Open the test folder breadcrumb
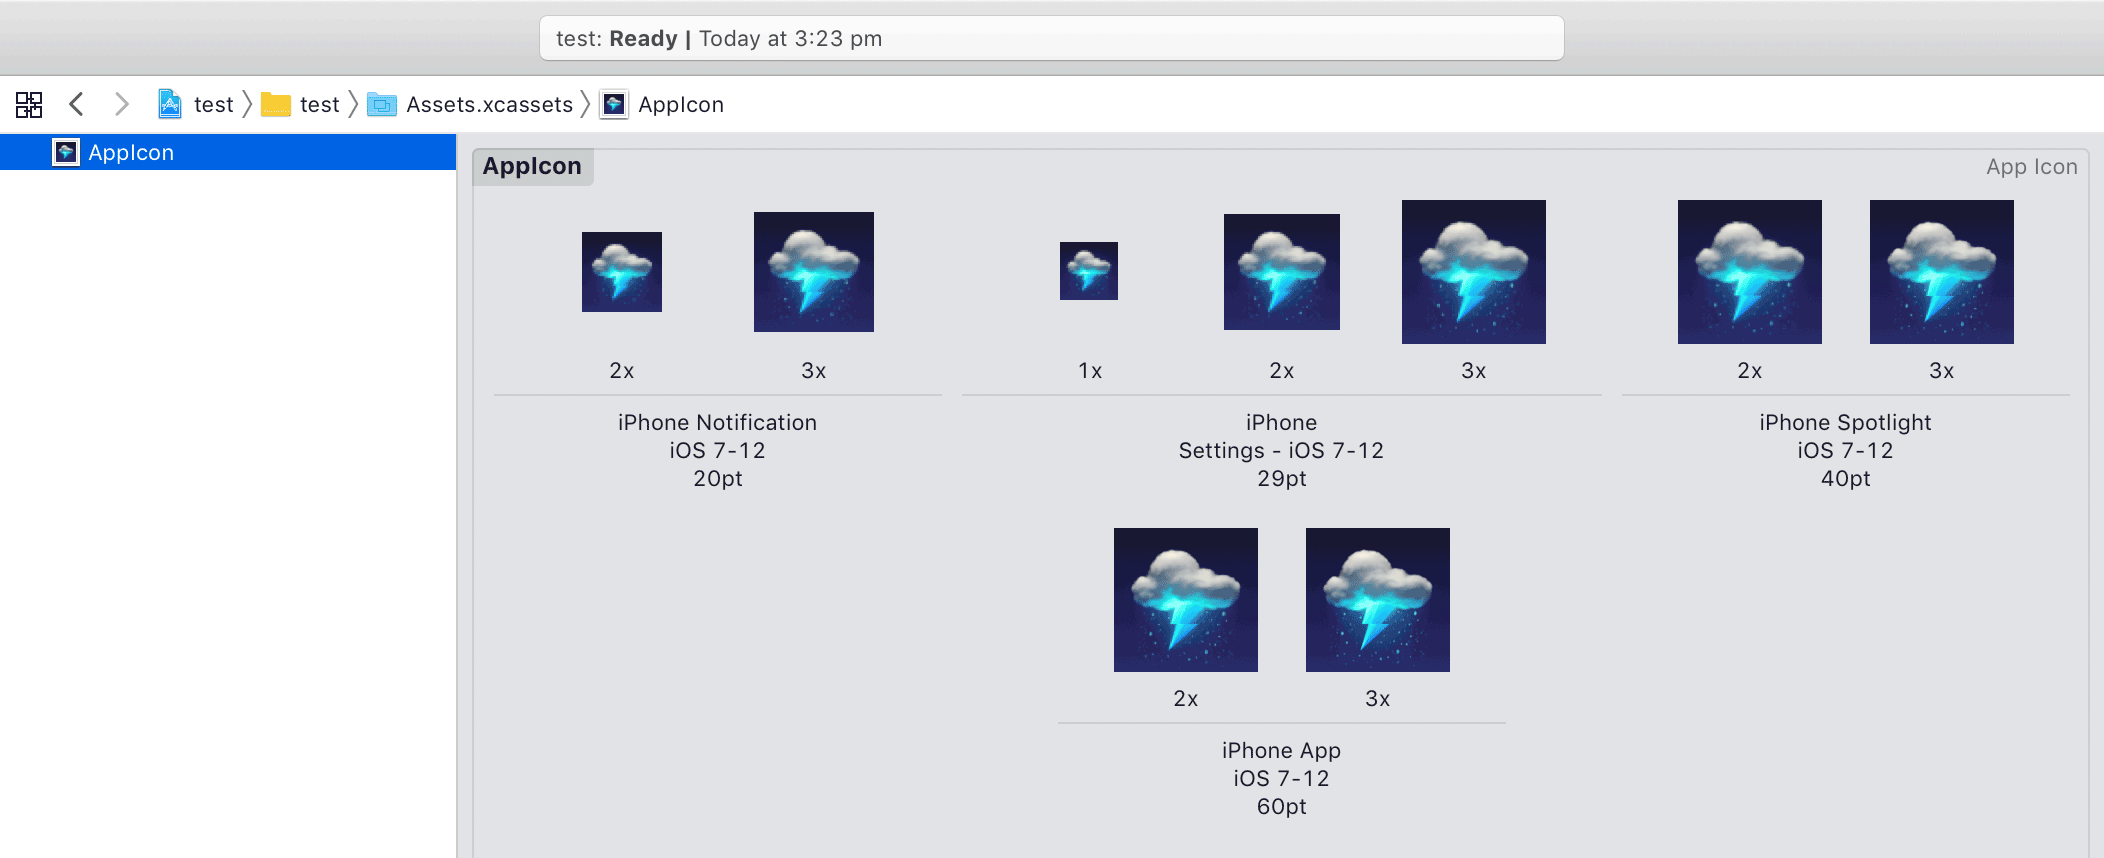This screenshot has width=2104, height=858. [x=319, y=104]
